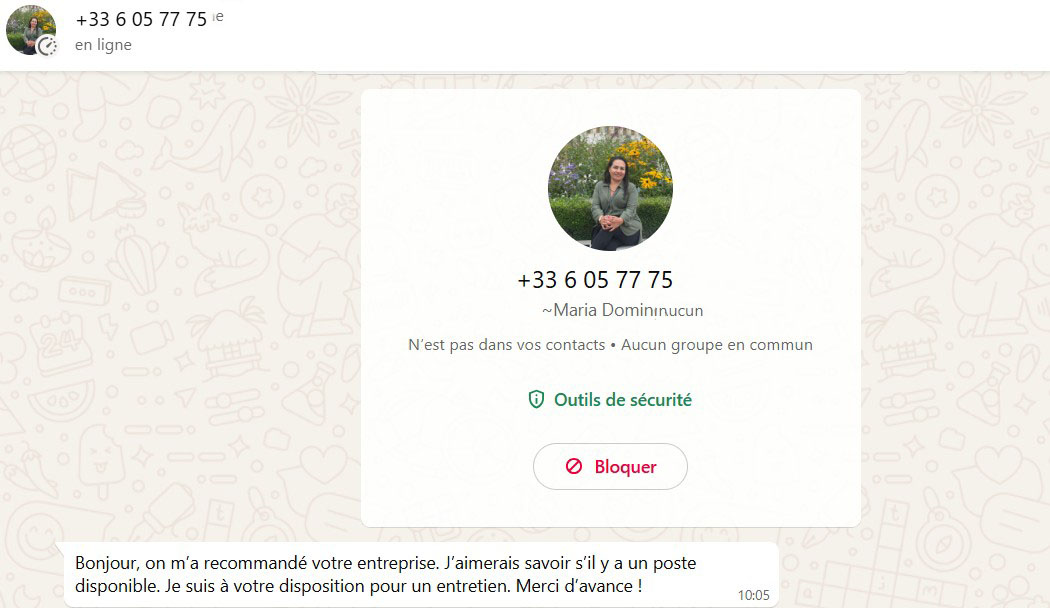
Task: Click the "en ligne" status text
Action: click(x=103, y=45)
